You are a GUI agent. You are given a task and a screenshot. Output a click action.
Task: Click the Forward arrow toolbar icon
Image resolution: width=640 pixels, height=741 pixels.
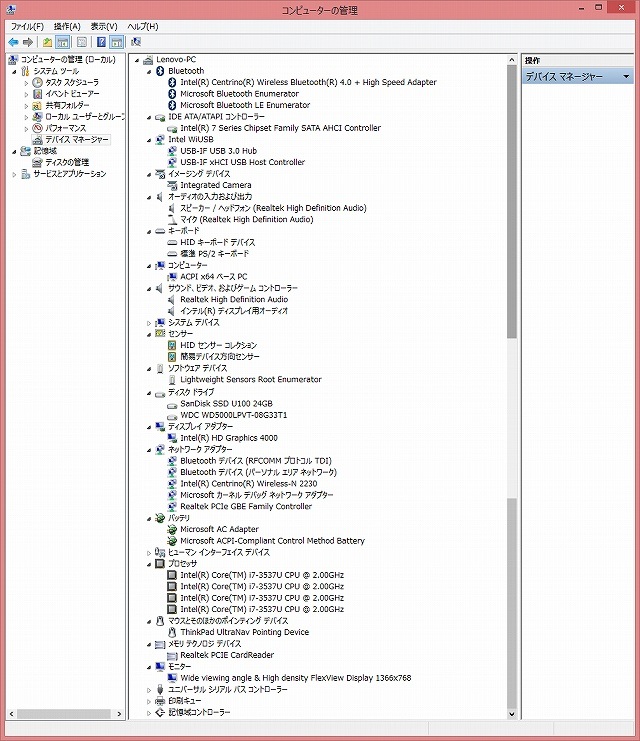click(28, 43)
